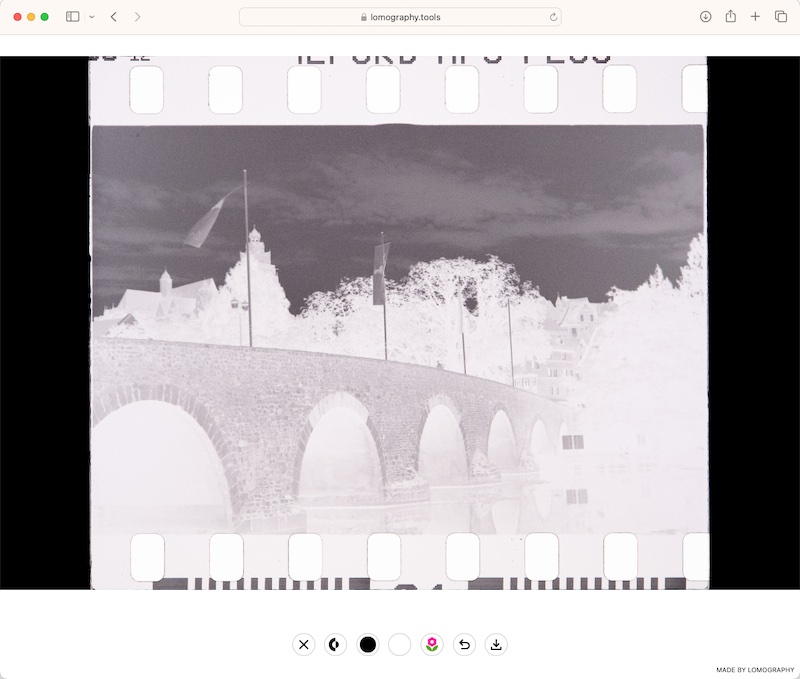Reload the page in Safari
Image resolution: width=800 pixels, height=679 pixels.
coord(553,17)
